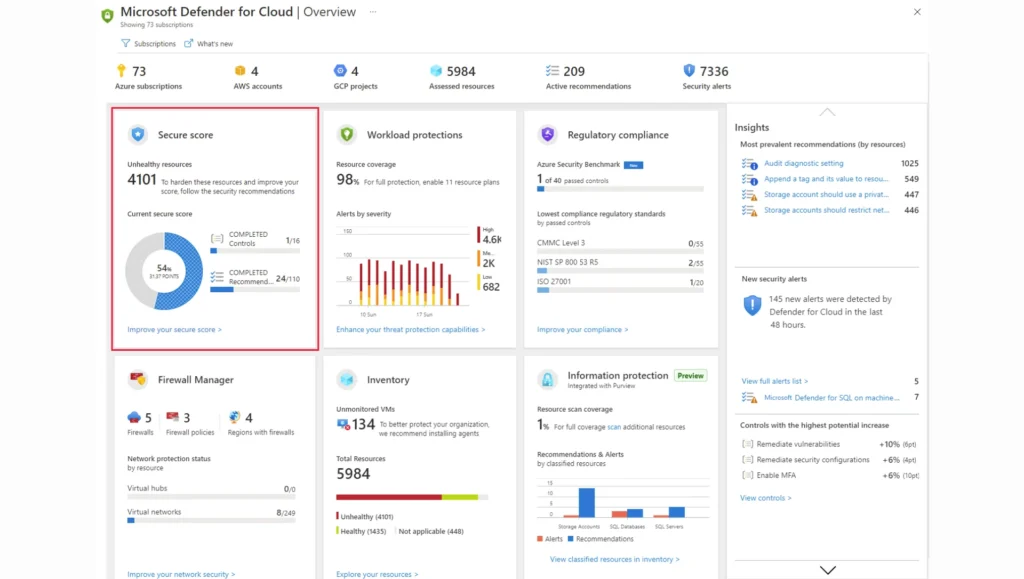This screenshot has width=1024, height=579.
Task: Click the scan link in Information protection
Action: pyautogui.click(x=614, y=427)
